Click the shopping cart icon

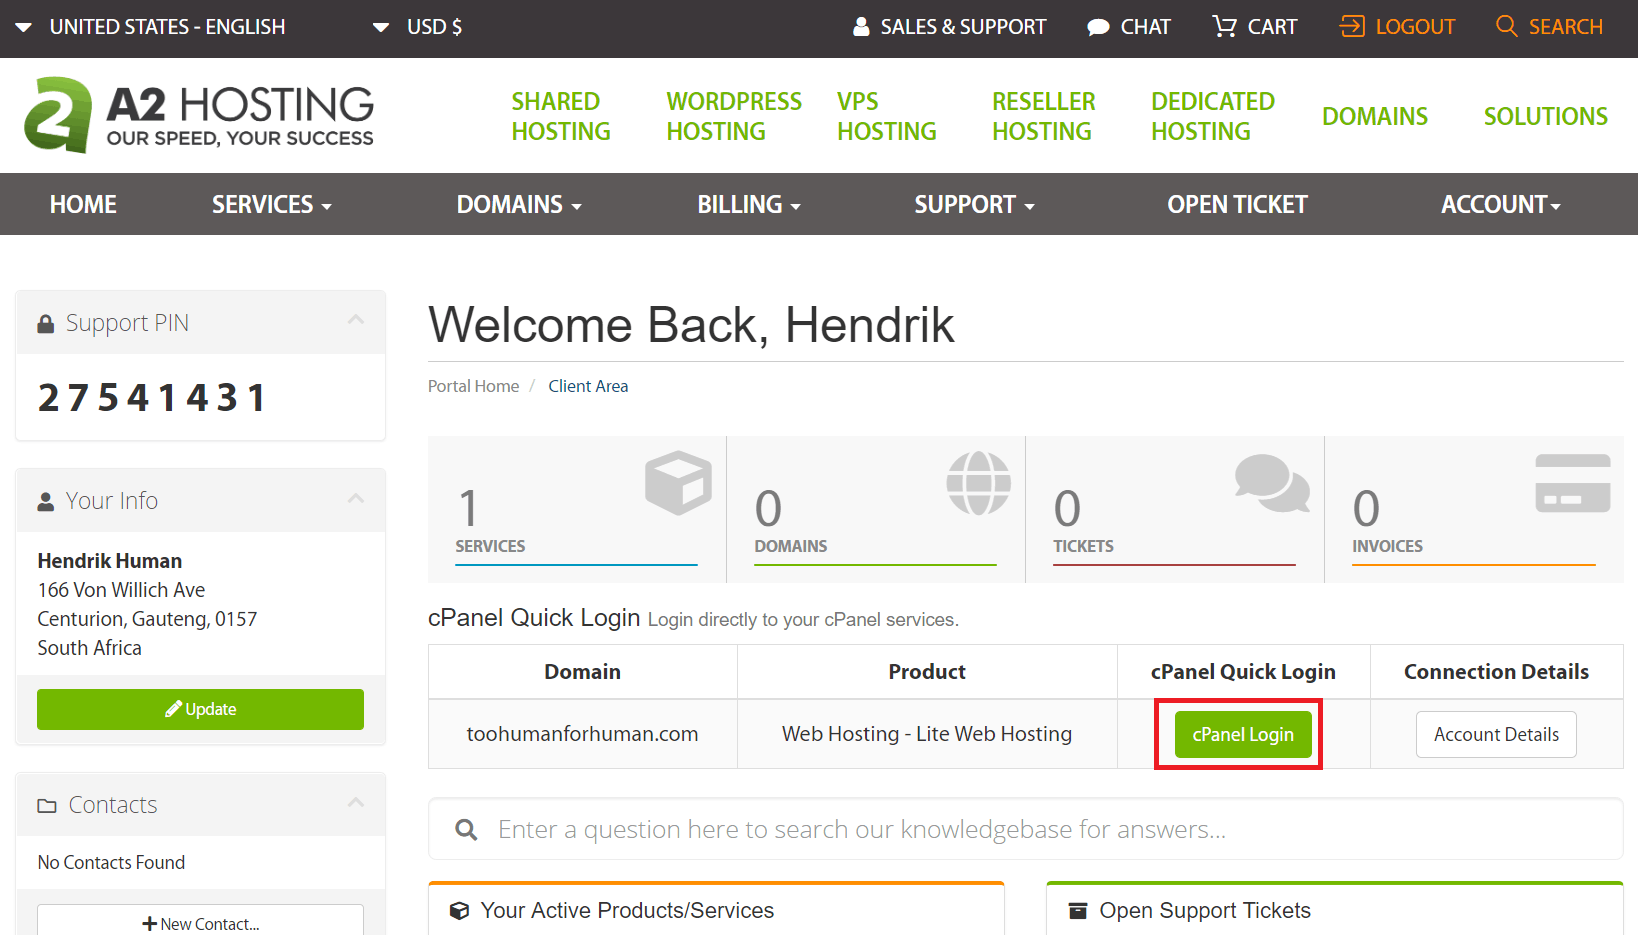click(x=1224, y=27)
